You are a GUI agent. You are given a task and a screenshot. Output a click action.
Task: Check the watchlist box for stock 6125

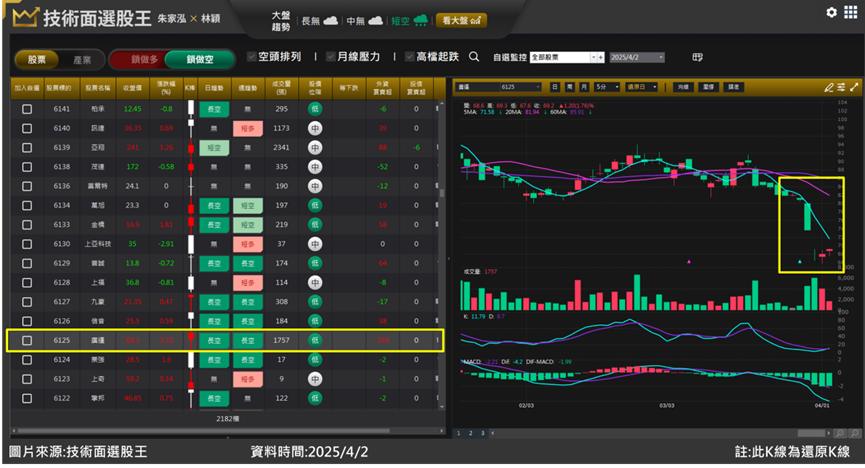pyautogui.click(x=26, y=341)
